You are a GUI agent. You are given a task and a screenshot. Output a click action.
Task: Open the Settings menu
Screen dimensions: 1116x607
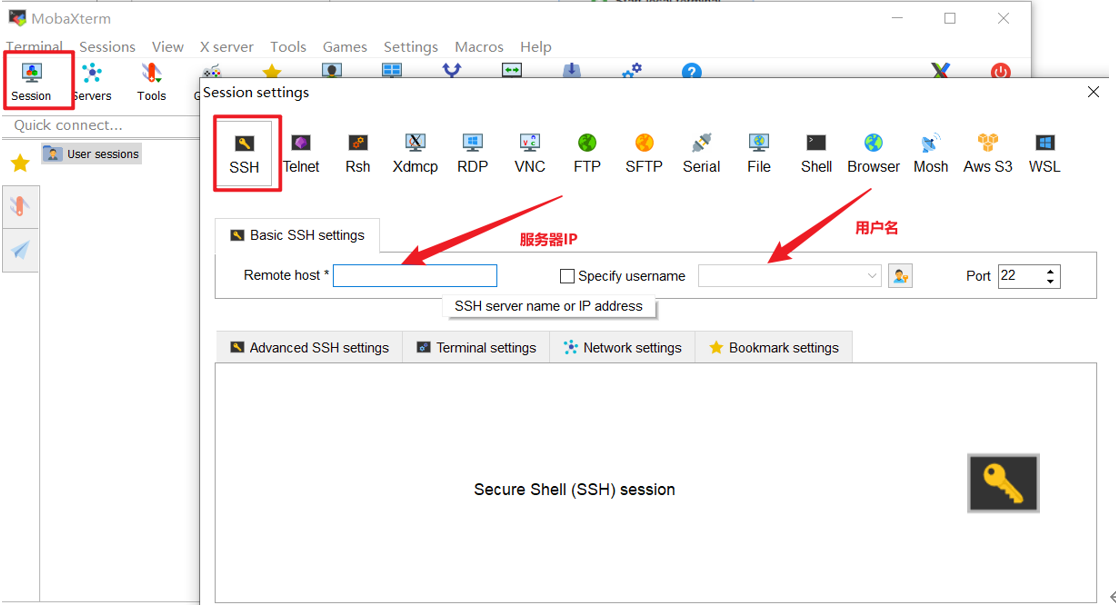tap(411, 47)
